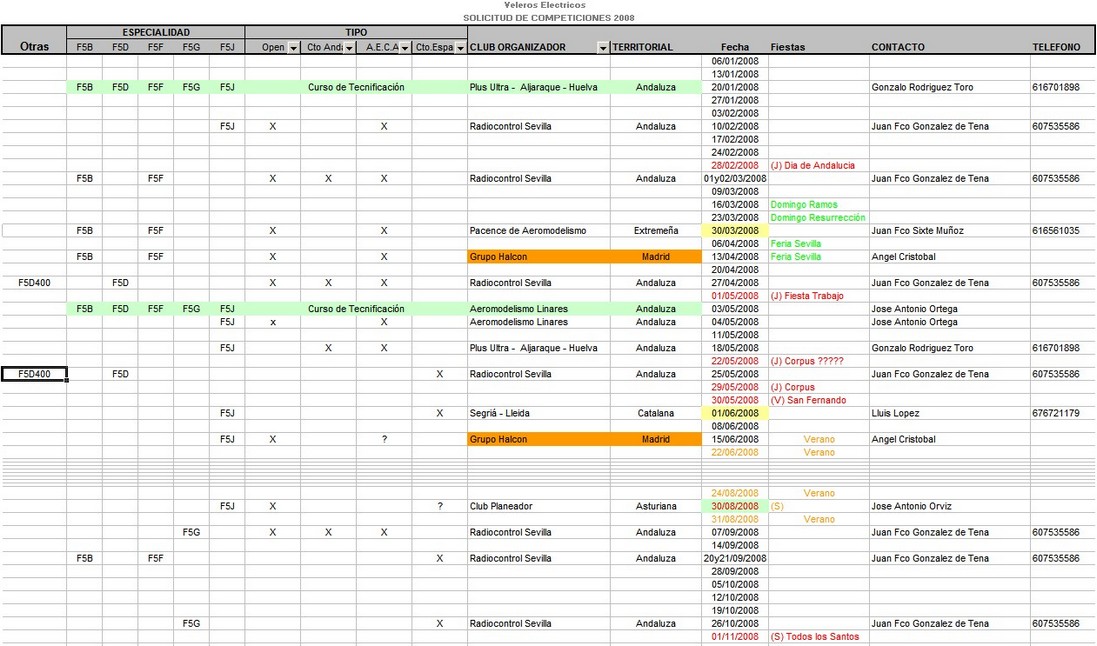Viewport: 1097px width, 646px height.
Task: Select Curso de Tecnificación in the 20/01/2008 row
Action: [x=356, y=87]
